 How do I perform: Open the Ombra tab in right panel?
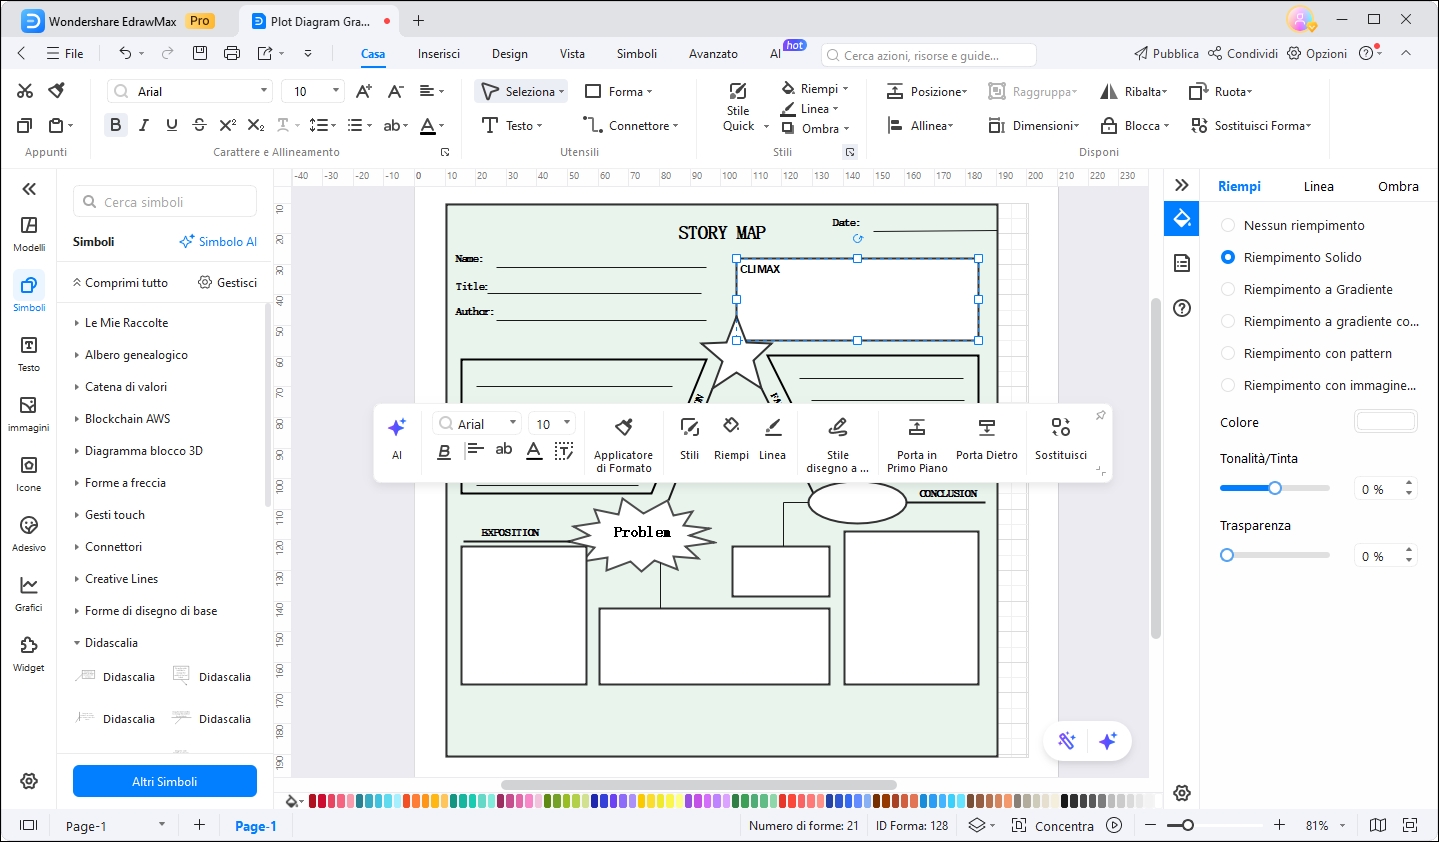[x=1397, y=186]
